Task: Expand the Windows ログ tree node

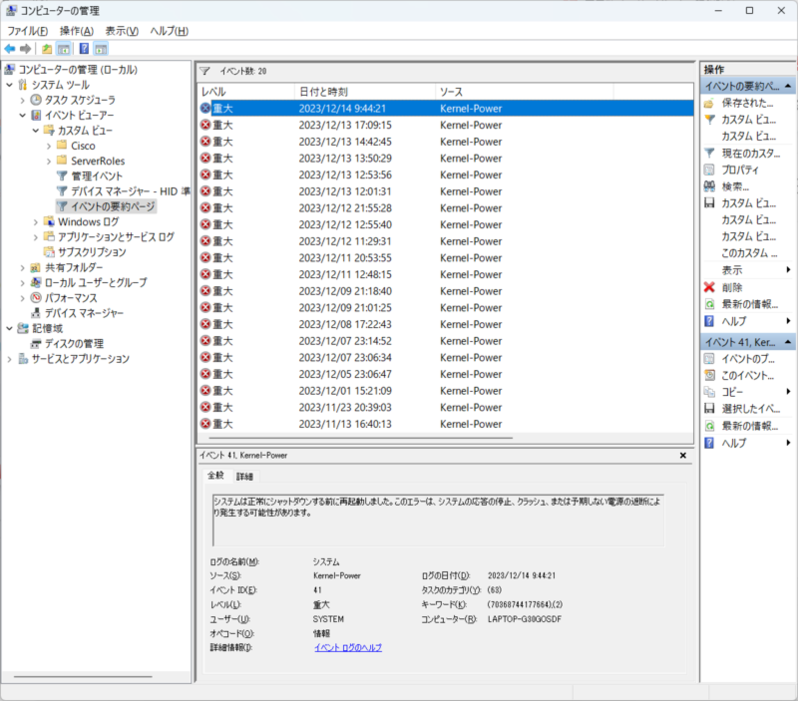Action: click(x=36, y=221)
